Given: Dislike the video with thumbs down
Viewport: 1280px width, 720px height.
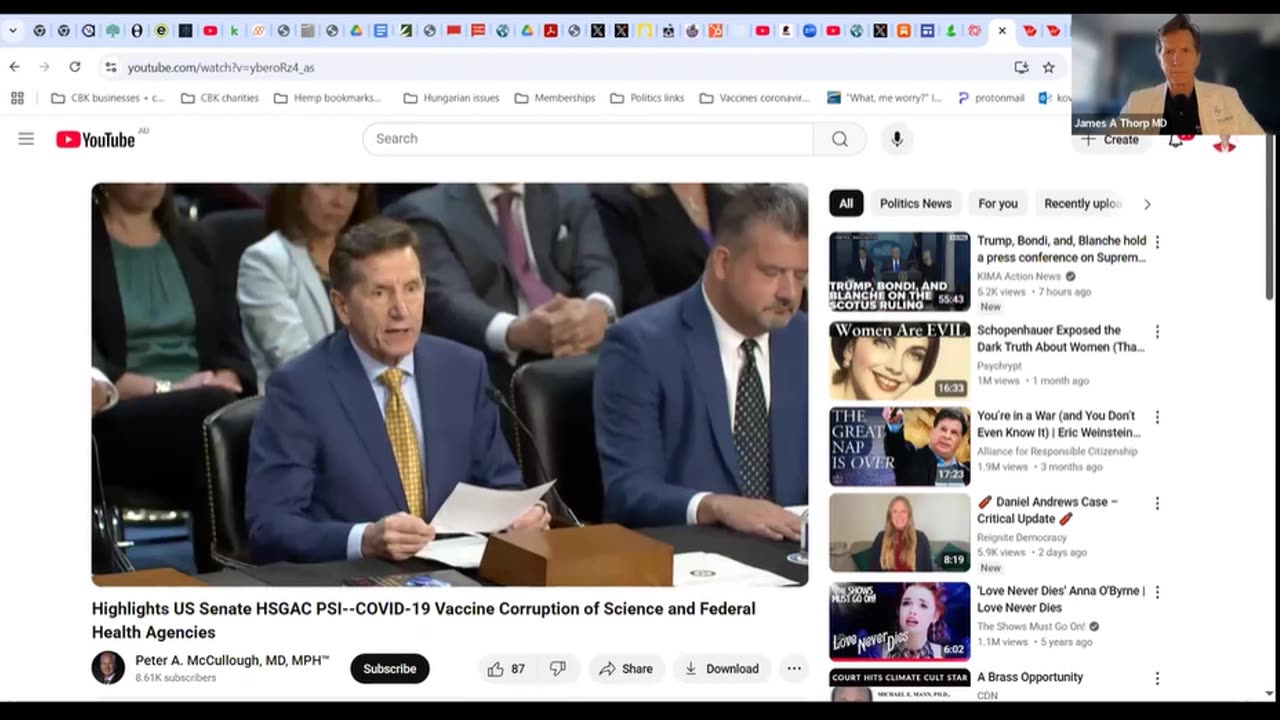Looking at the screenshot, I should [x=558, y=669].
